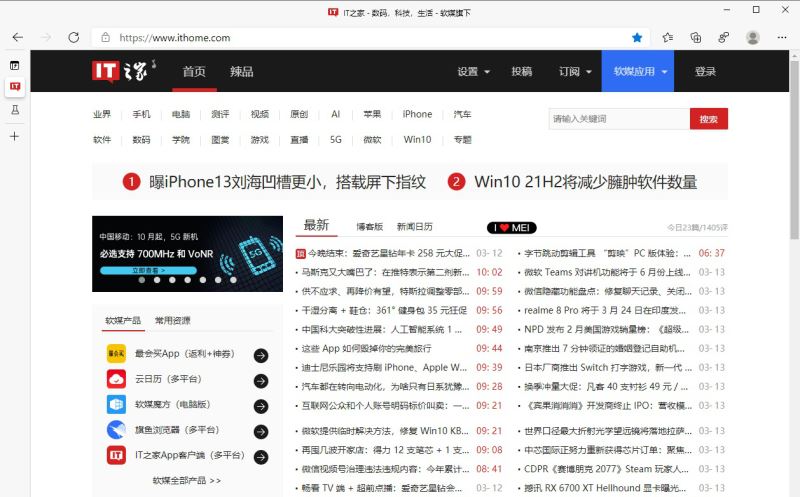Open the 撼讯 RX 6700 XT Hellhound article
Screen dimensions: 800x497
(605, 488)
